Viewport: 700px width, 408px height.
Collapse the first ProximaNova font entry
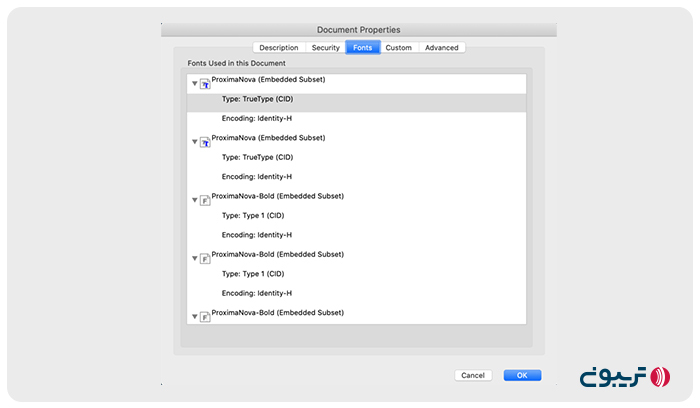pyautogui.click(x=195, y=83)
